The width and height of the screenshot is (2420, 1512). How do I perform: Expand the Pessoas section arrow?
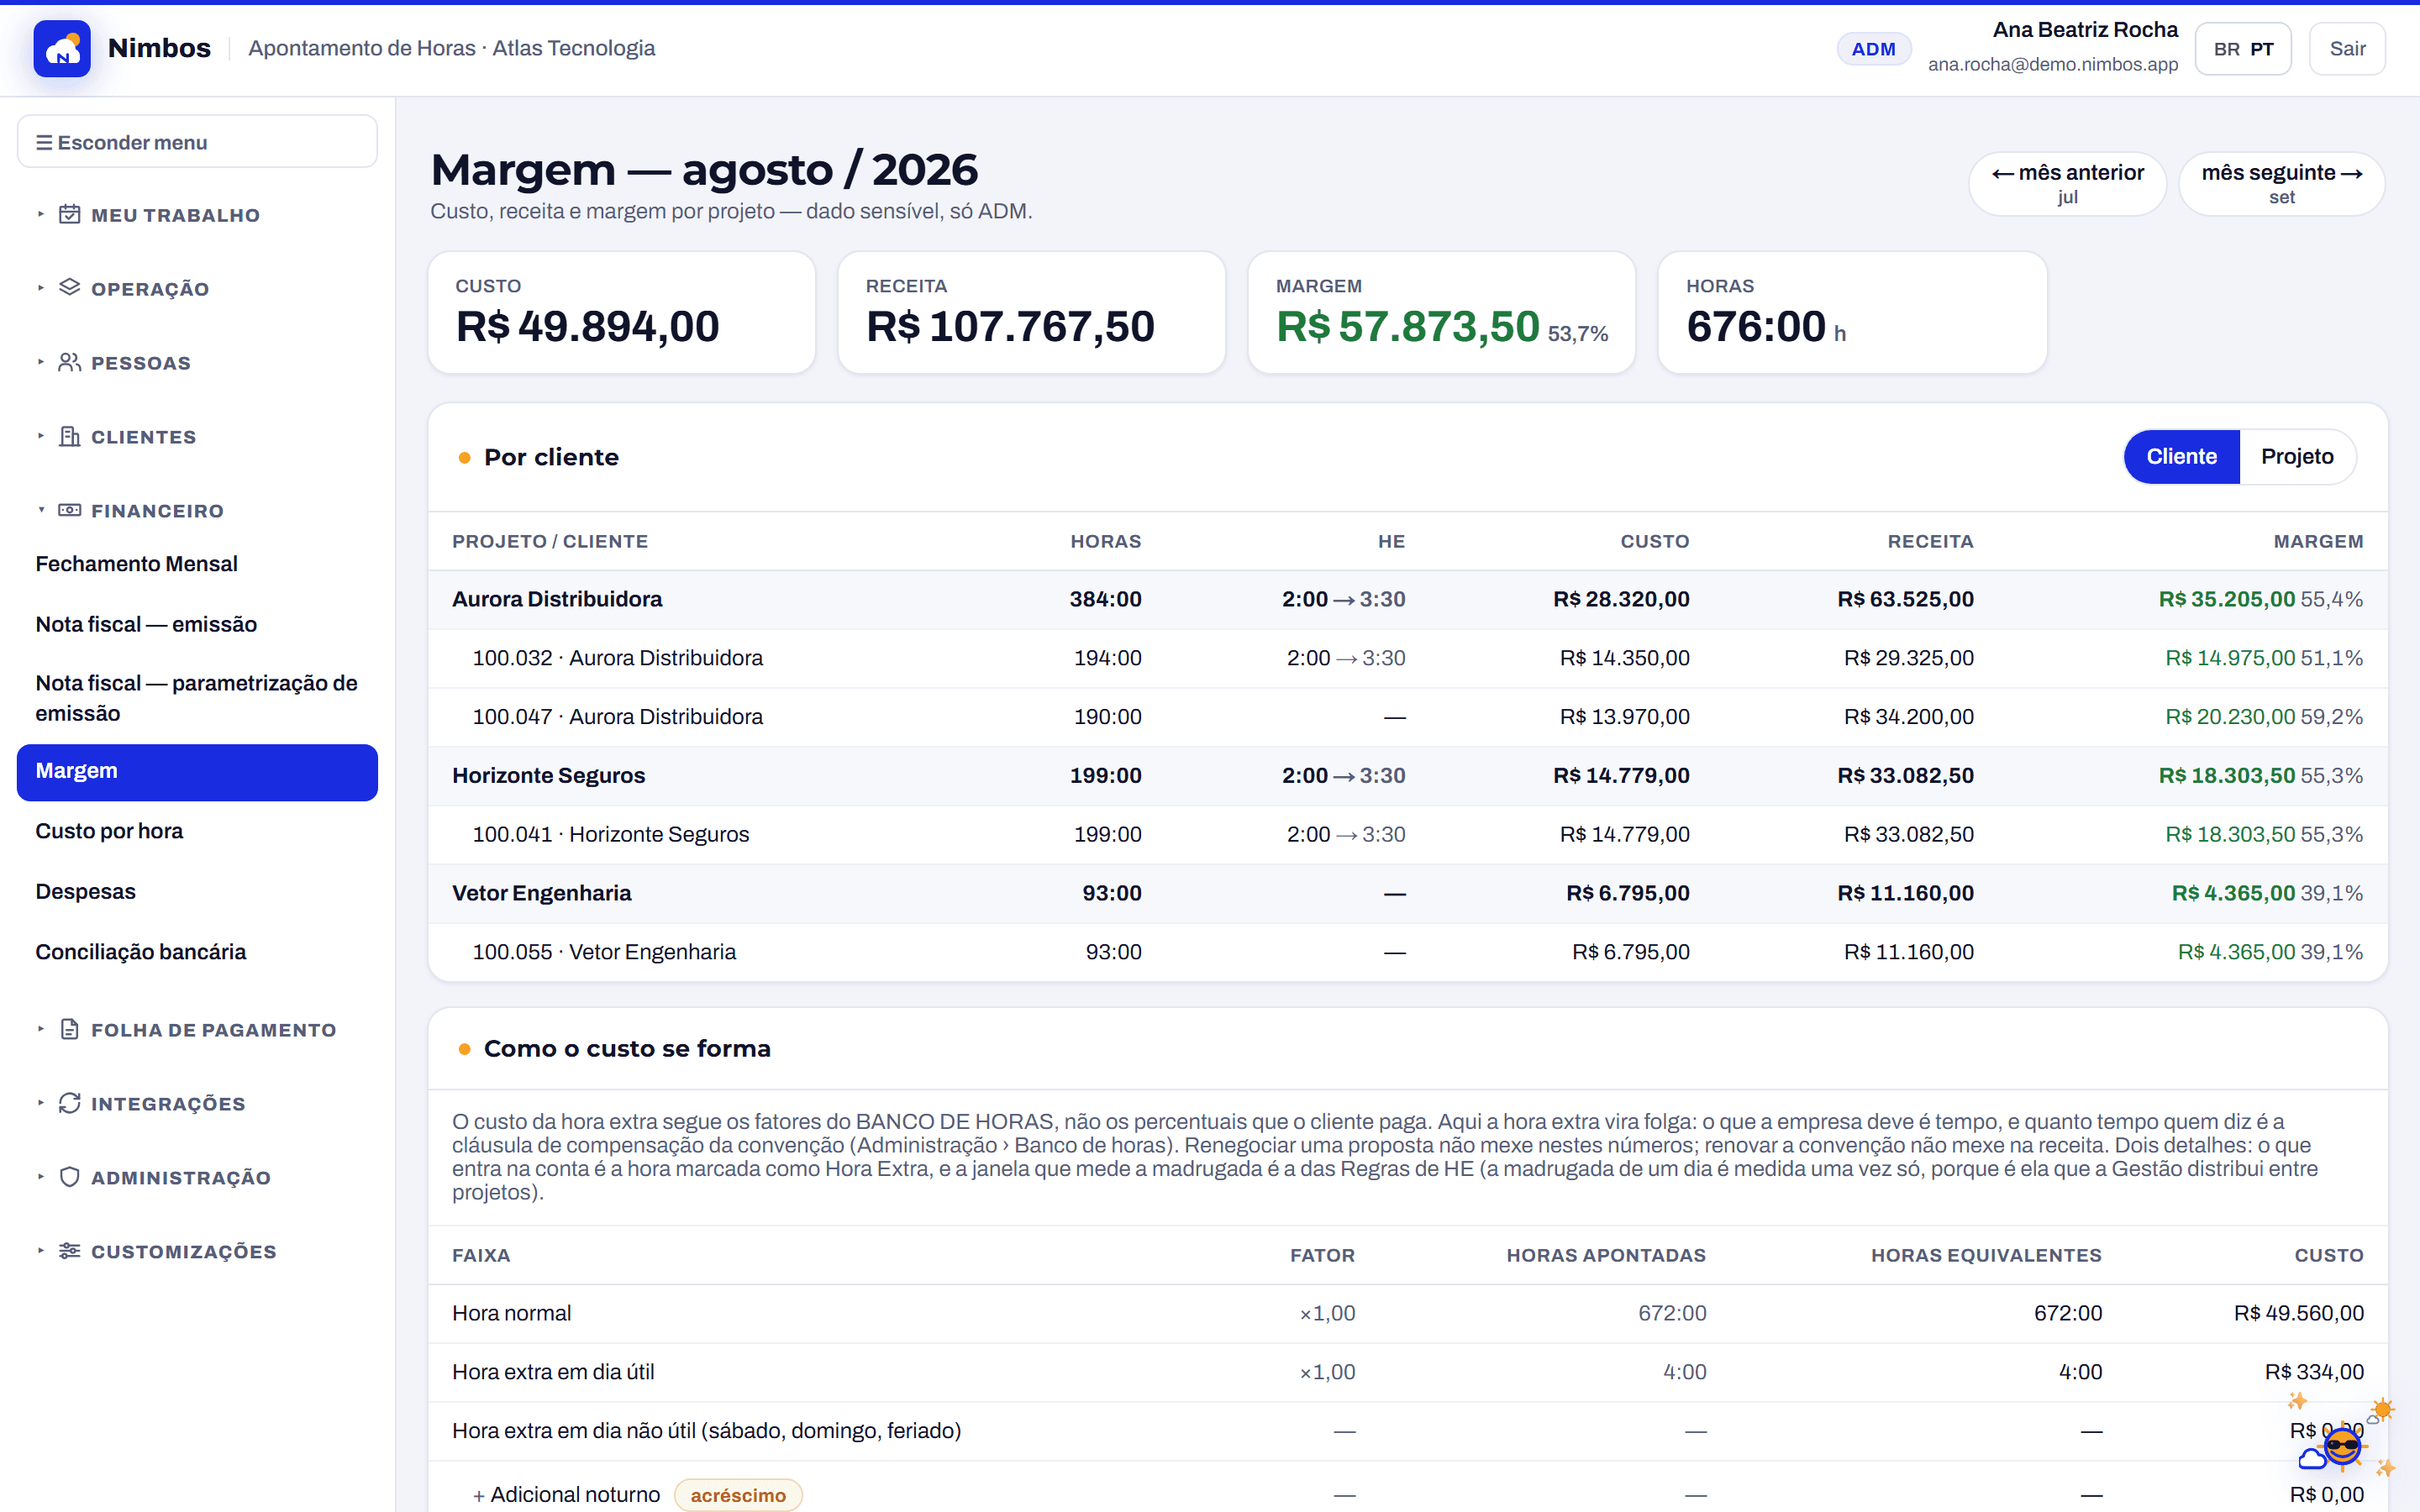pos(41,362)
